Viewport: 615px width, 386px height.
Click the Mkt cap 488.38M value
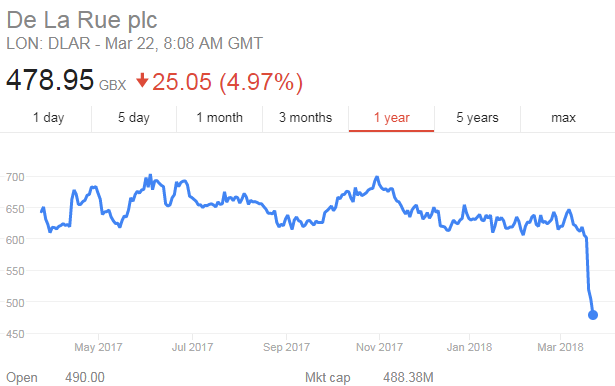(x=408, y=377)
